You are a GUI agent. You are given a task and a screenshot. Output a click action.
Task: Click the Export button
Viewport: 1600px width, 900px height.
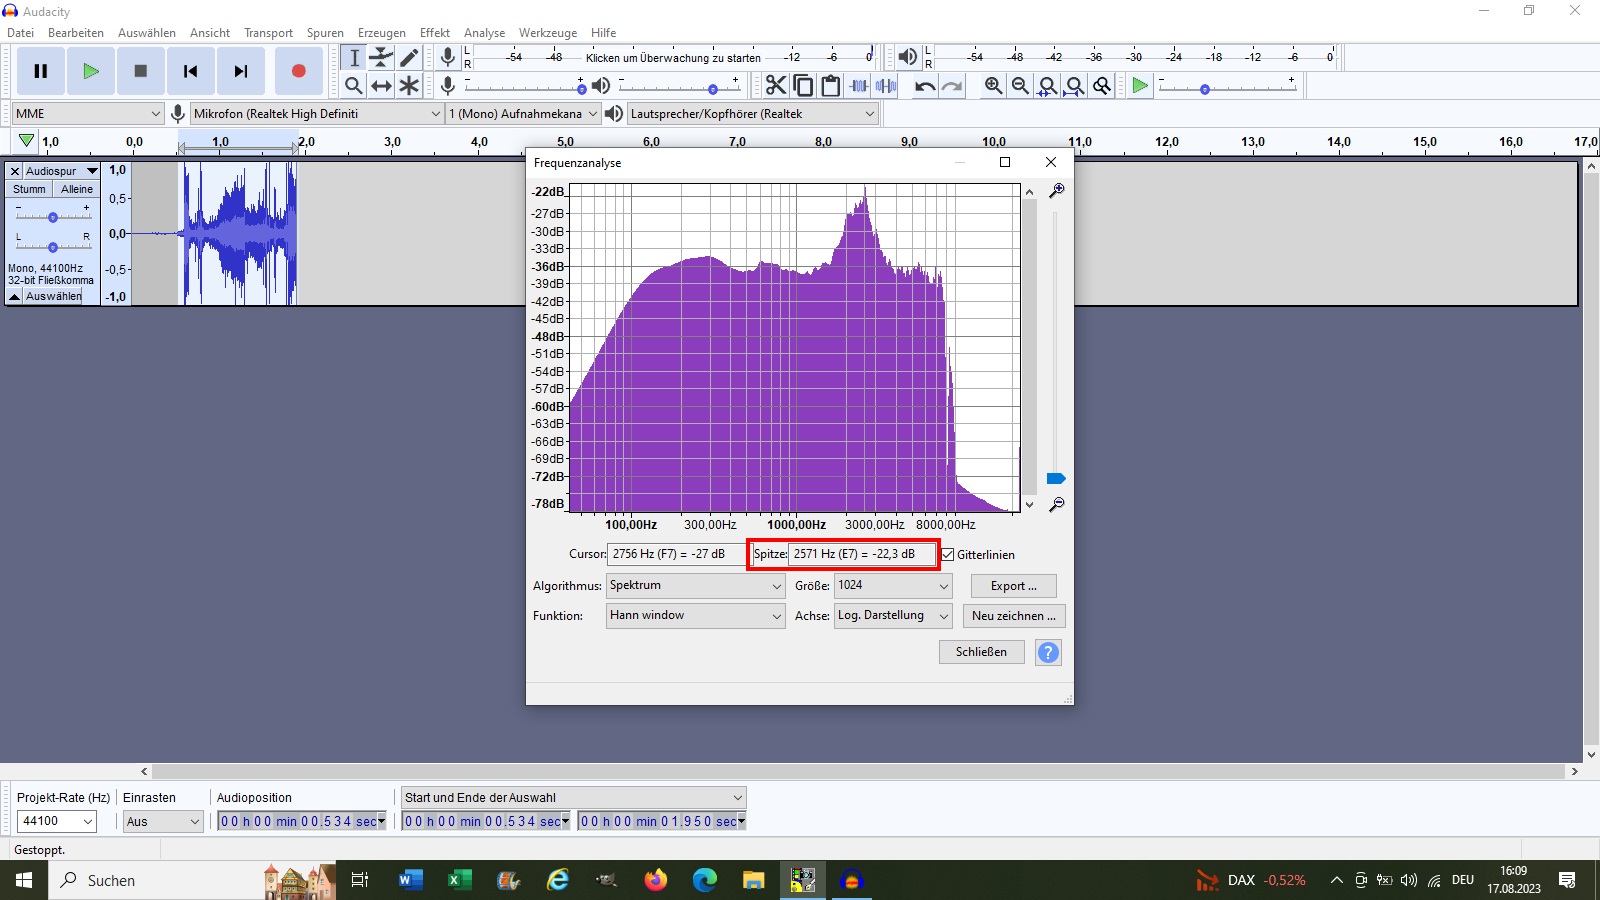(1013, 586)
